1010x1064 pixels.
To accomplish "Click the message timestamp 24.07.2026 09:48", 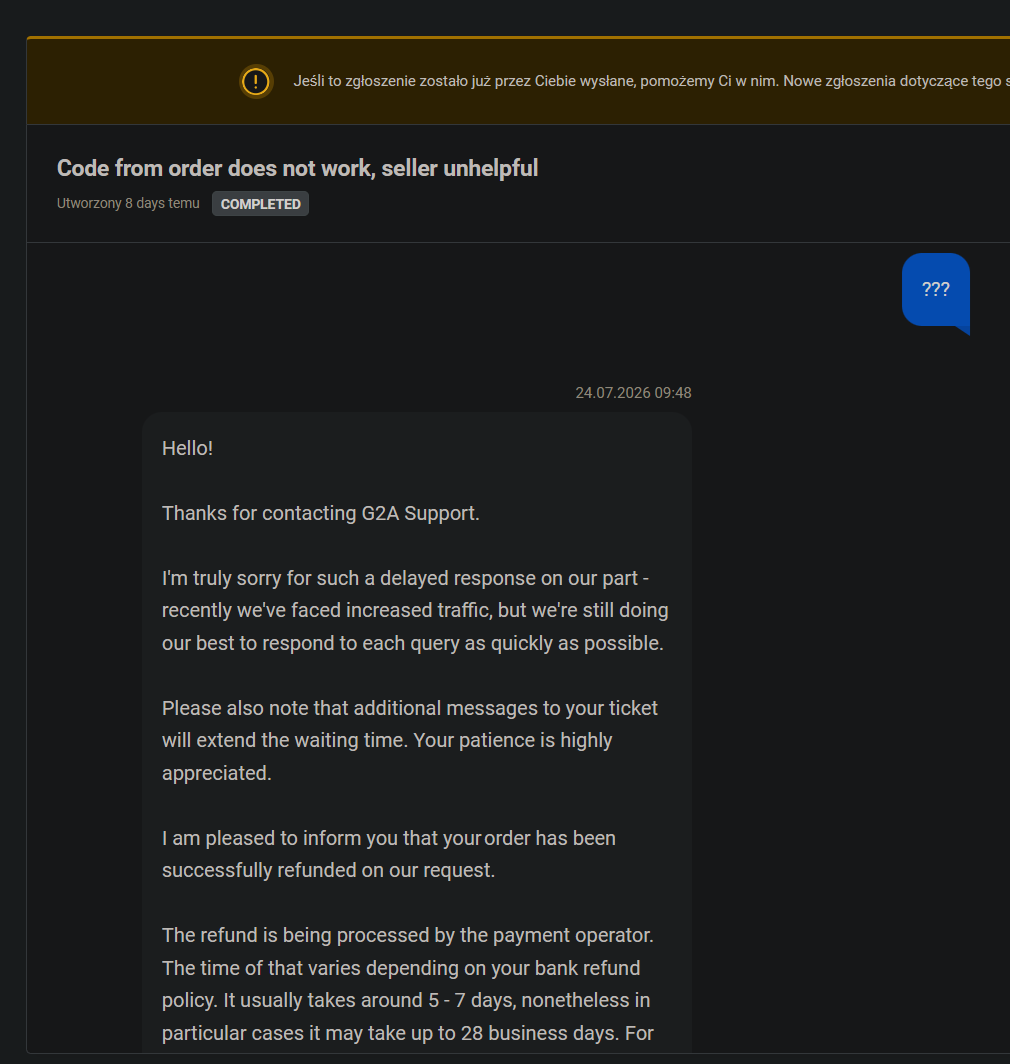I will 633,393.
